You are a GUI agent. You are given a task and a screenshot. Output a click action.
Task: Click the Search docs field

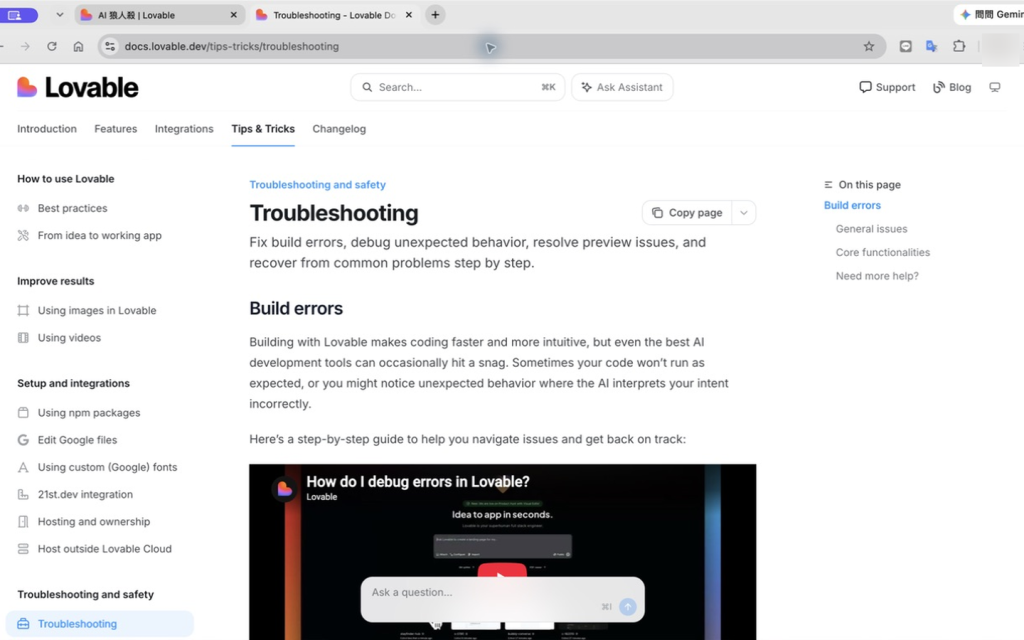coord(457,87)
